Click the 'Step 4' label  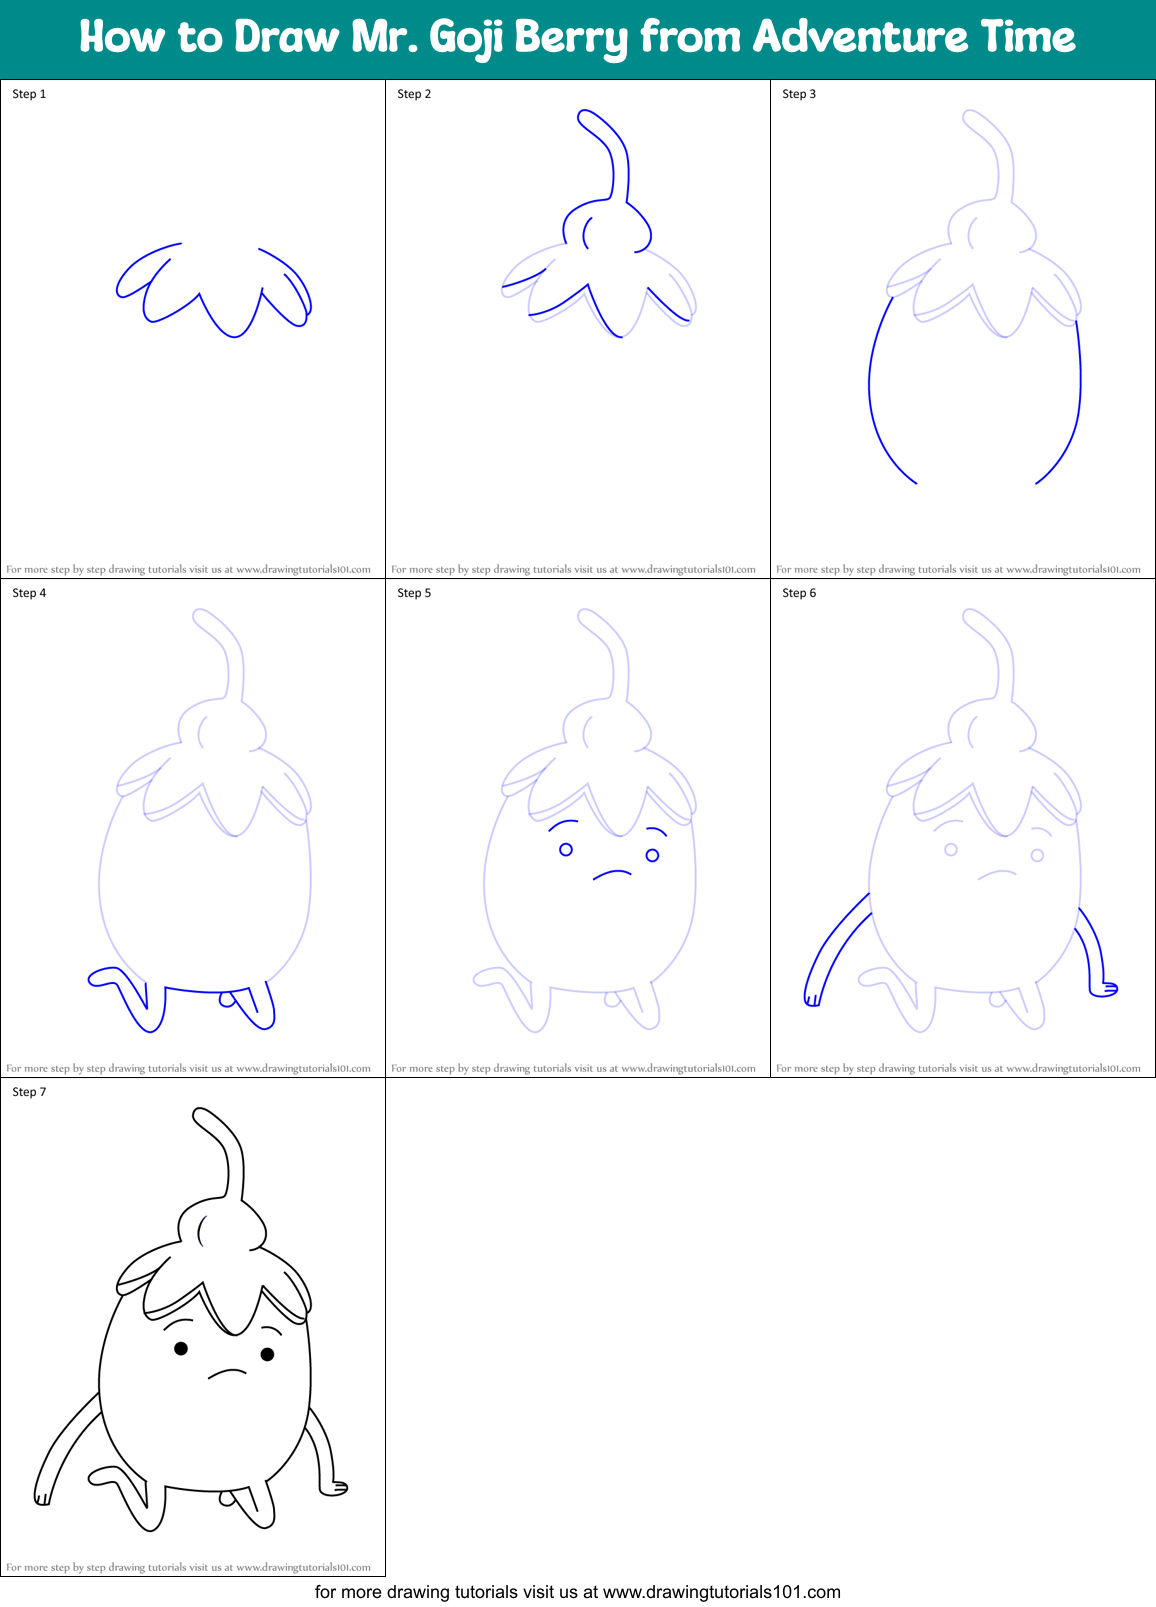29,593
